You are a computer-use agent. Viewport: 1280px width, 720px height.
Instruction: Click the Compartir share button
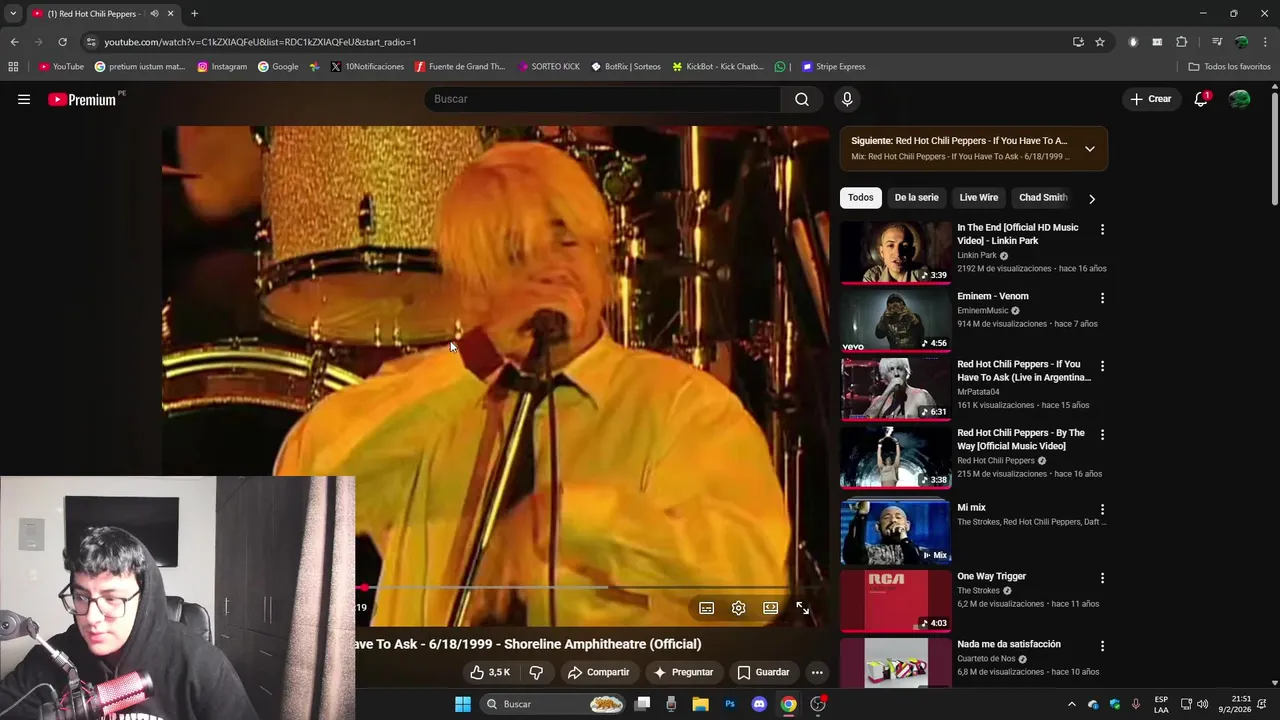point(598,672)
